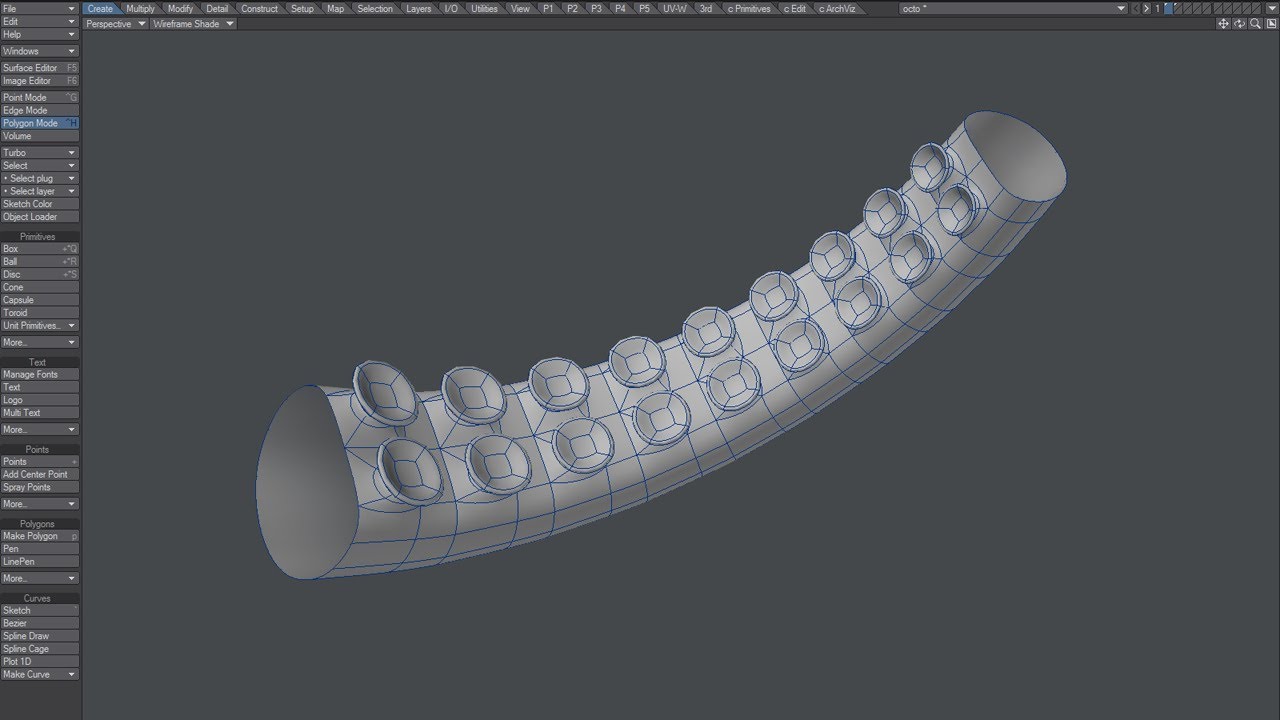1280x720 pixels.
Task: Open the Select layer dropdown
Action: point(40,191)
